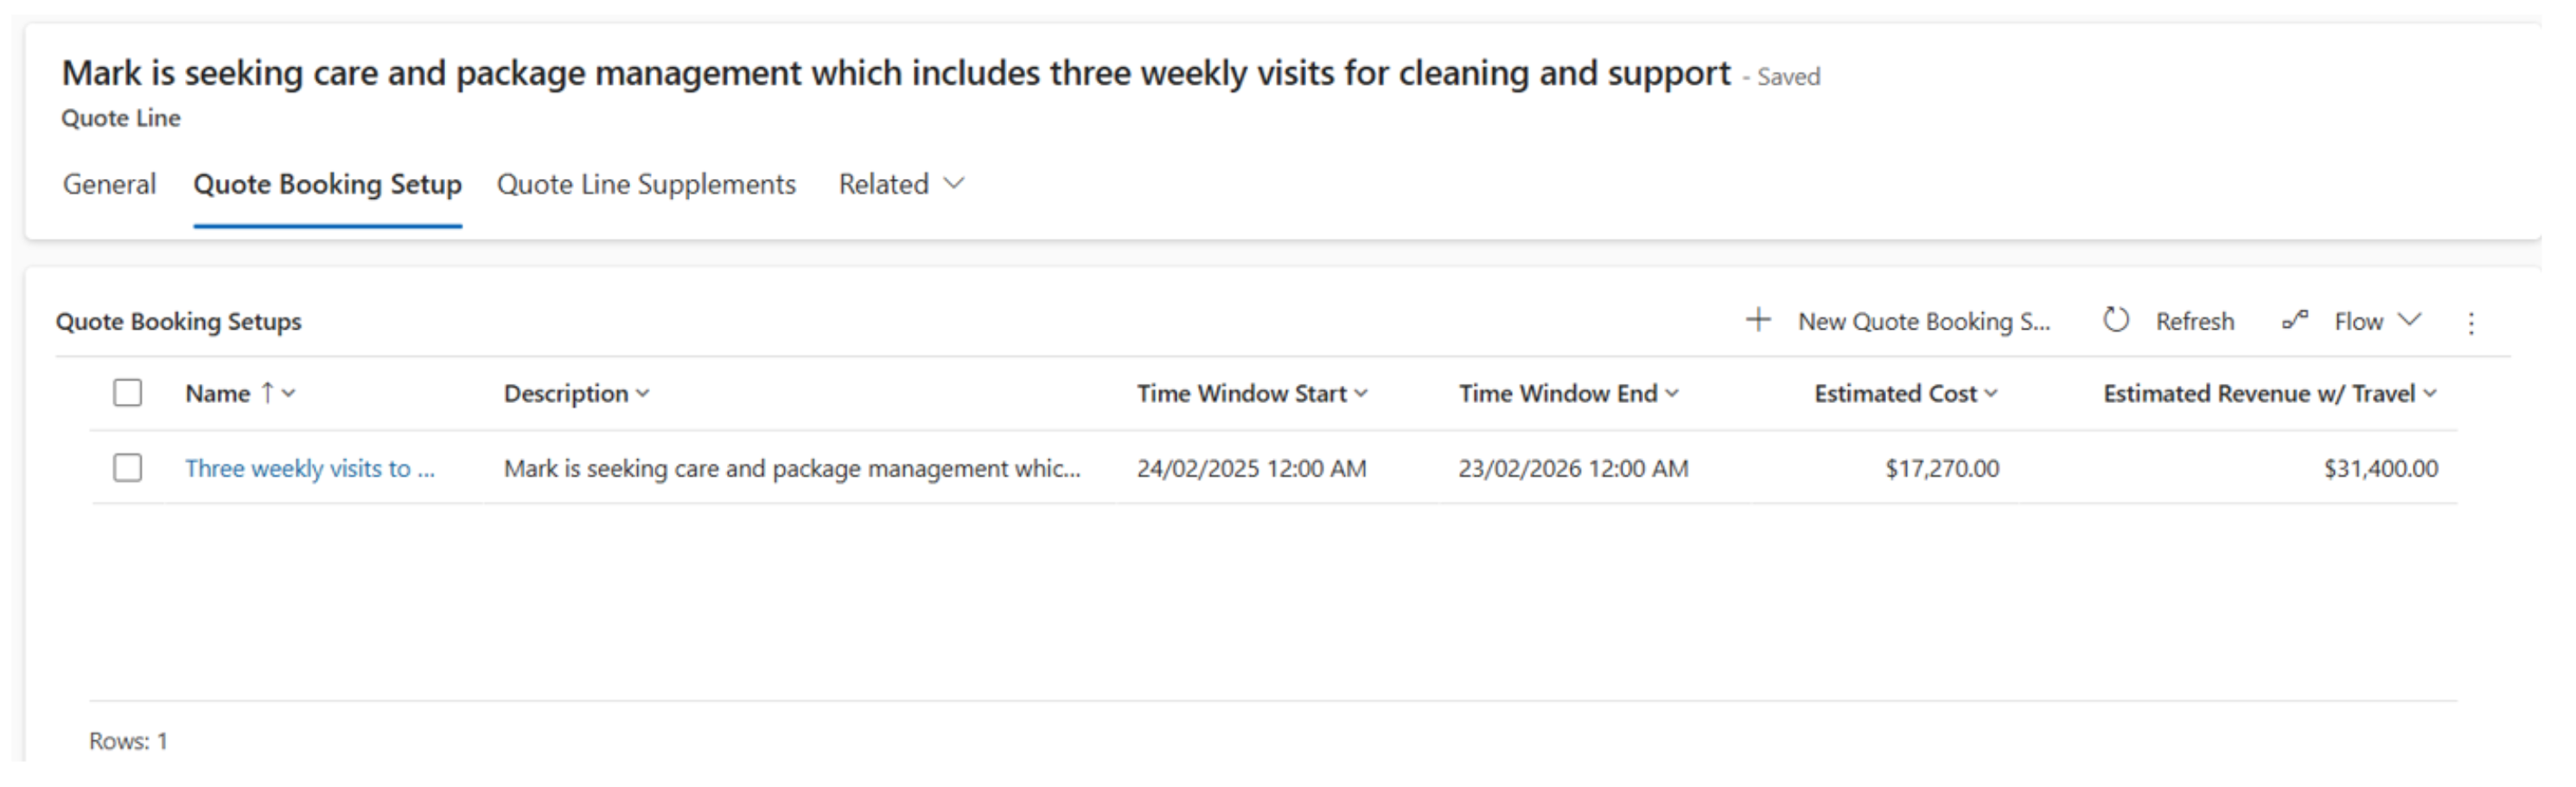Open the Flow dropdown chevron
The width and height of the screenshot is (2576, 787).
click(2410, 320)
